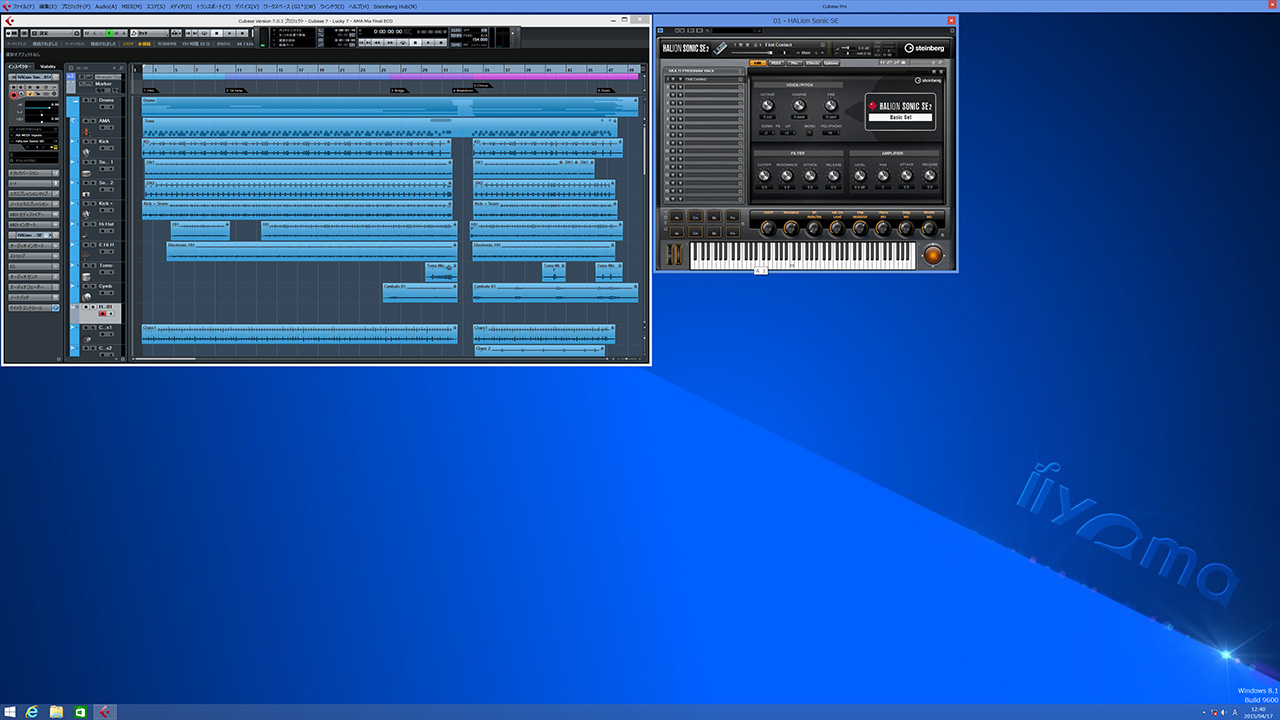Image resolution: width=1280 pixels, height=720 pixels.
Task: Open the MIDI(M) menu
Action: coord(132,6)
